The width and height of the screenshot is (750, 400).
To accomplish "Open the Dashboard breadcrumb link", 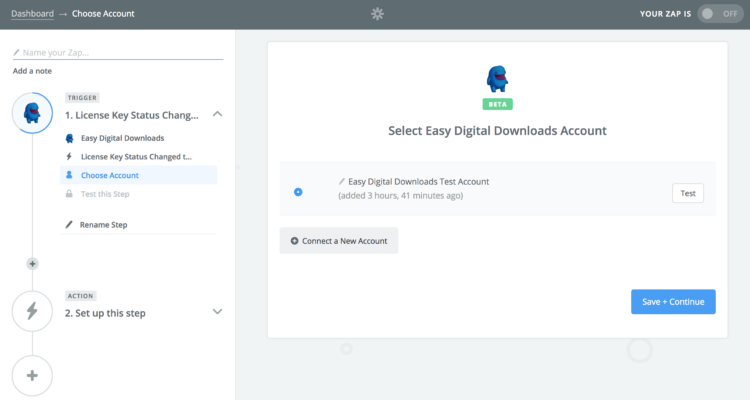I will tap(33, 14).
